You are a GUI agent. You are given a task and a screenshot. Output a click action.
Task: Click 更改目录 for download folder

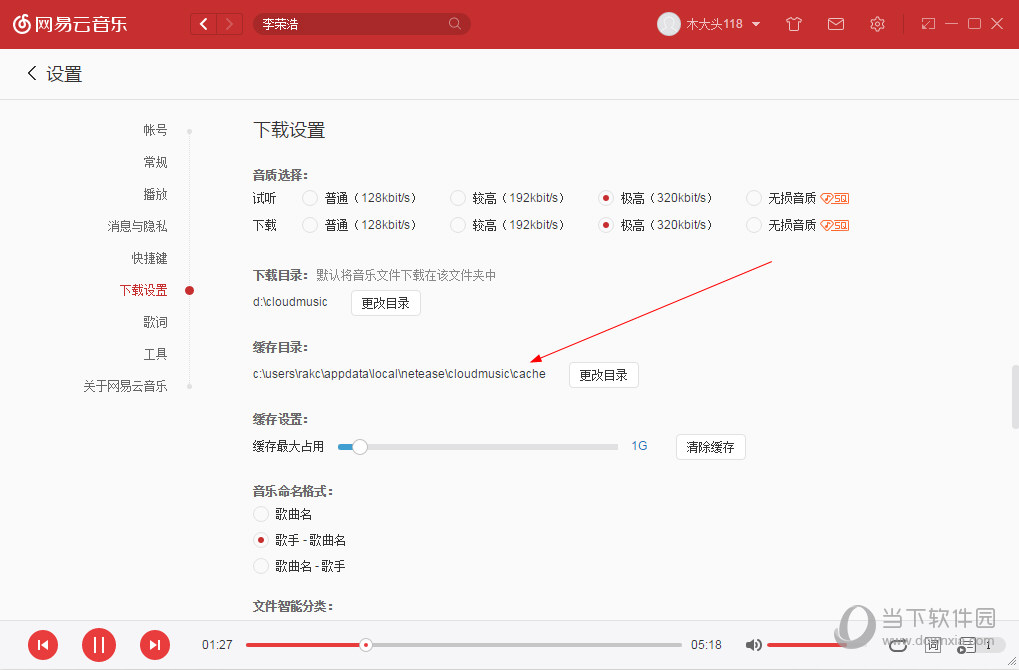coord(385,302)
